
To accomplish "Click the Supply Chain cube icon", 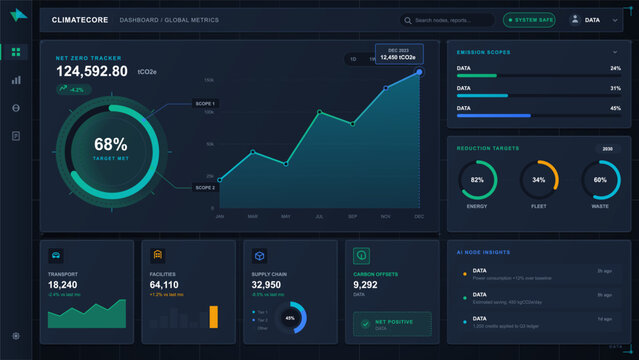I will pos(260,256).
